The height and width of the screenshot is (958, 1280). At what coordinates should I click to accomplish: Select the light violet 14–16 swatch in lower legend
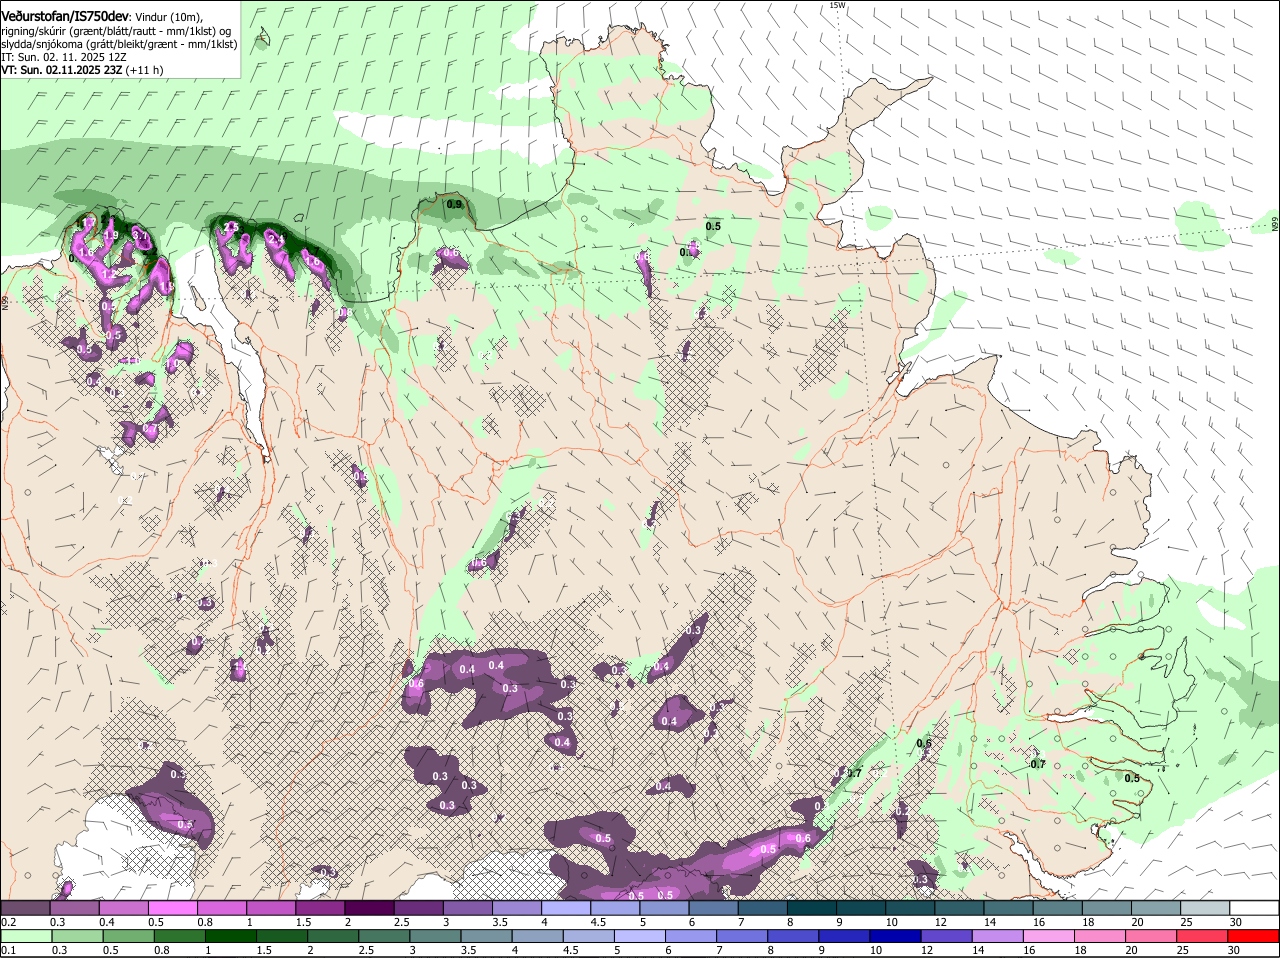pos(997,936)
